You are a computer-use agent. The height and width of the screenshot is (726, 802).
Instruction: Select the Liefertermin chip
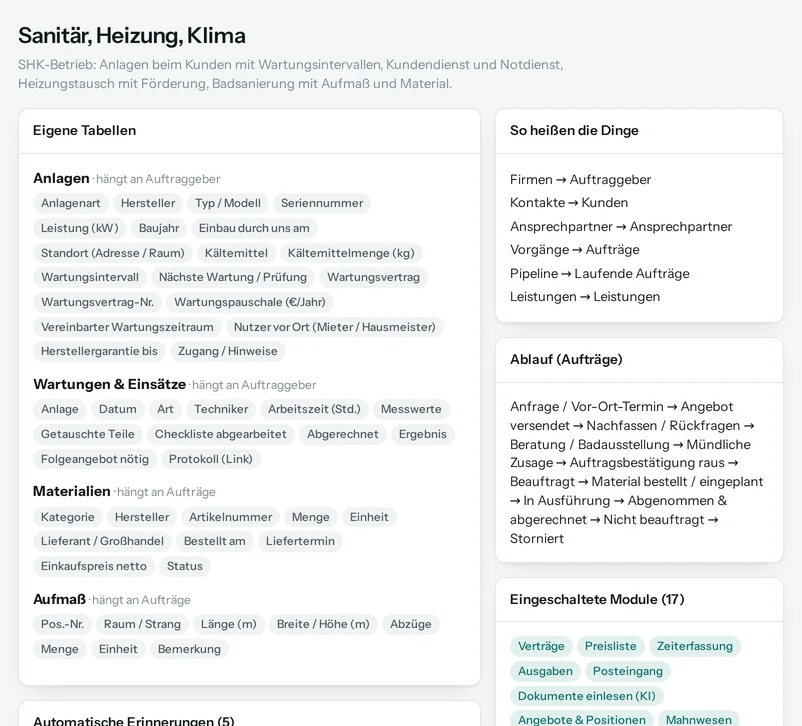tap(300, 541)
